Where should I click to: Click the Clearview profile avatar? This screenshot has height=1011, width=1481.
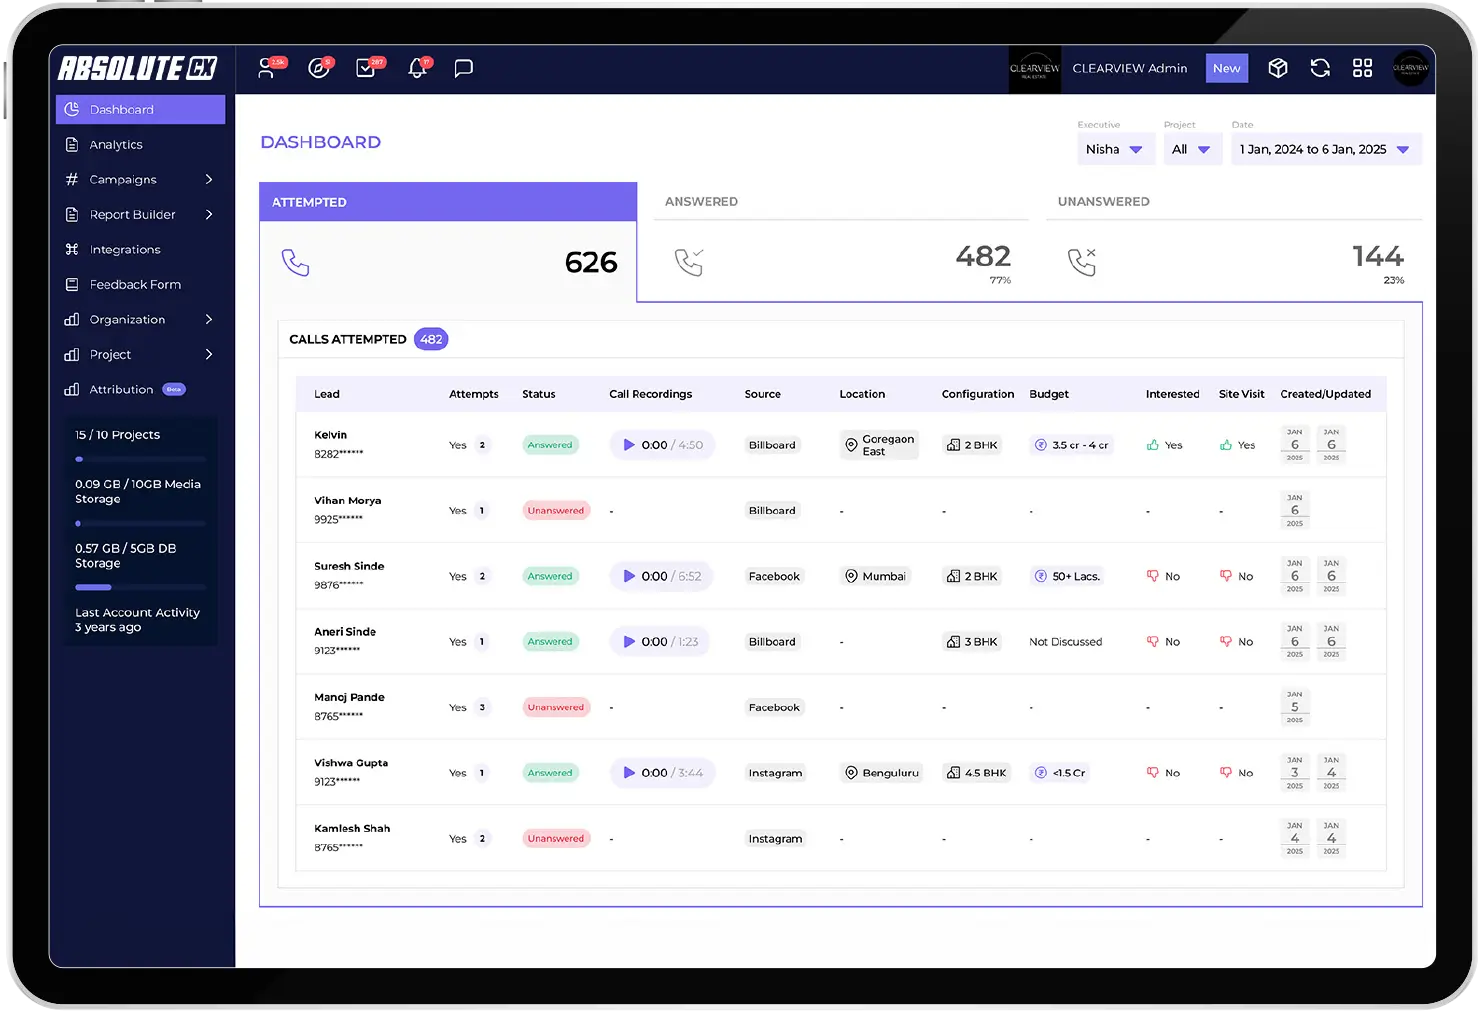click(1410, 68)
